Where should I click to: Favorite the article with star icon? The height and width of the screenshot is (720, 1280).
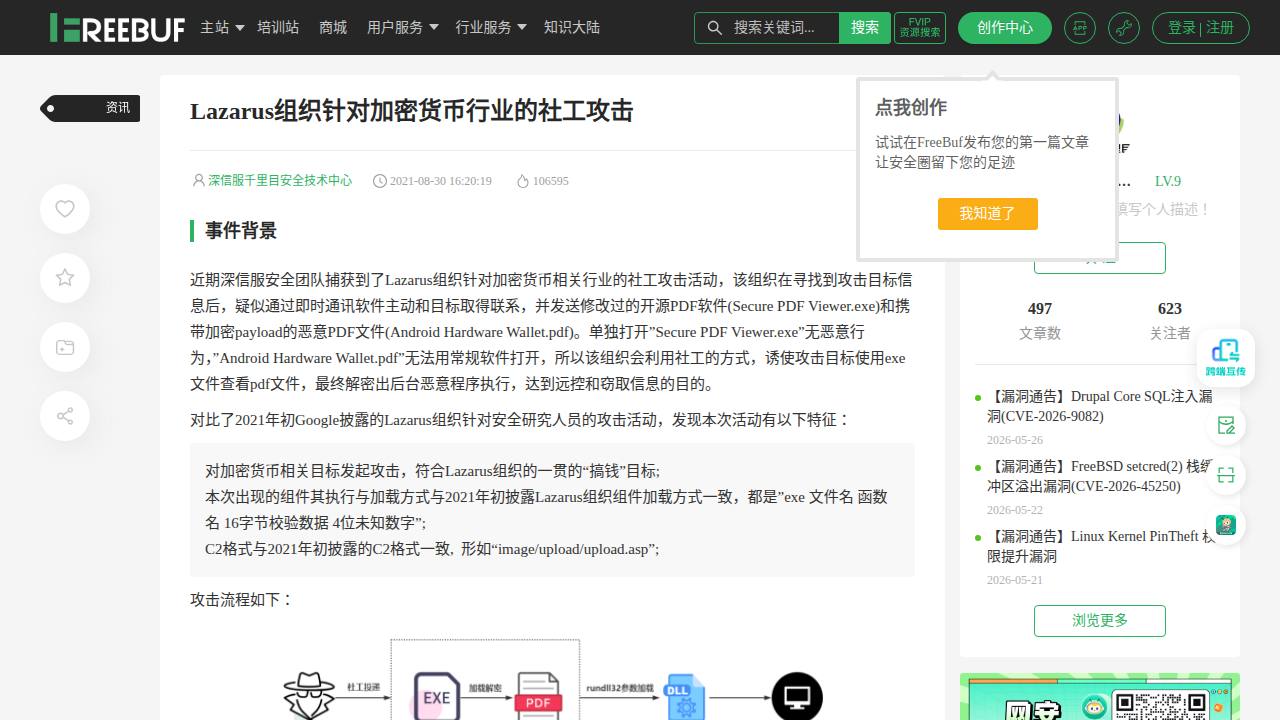pos(65,278)
